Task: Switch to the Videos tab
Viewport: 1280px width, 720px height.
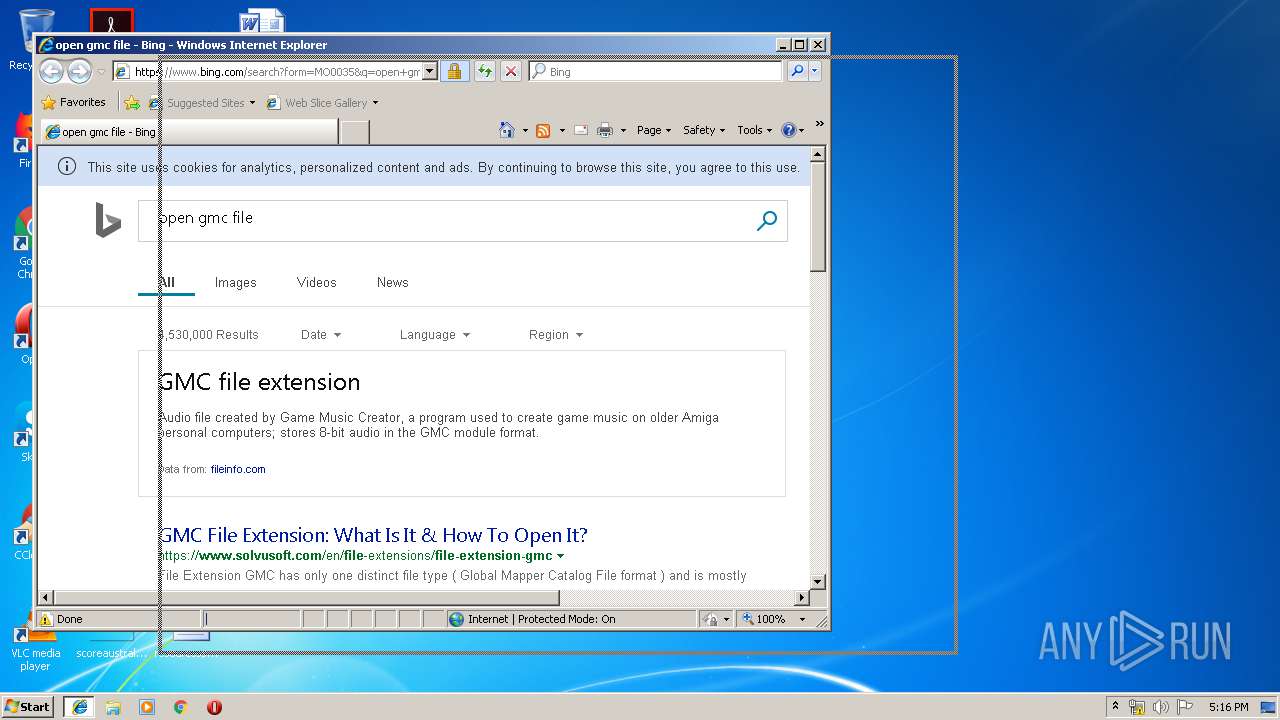Action: pos(317,283)
